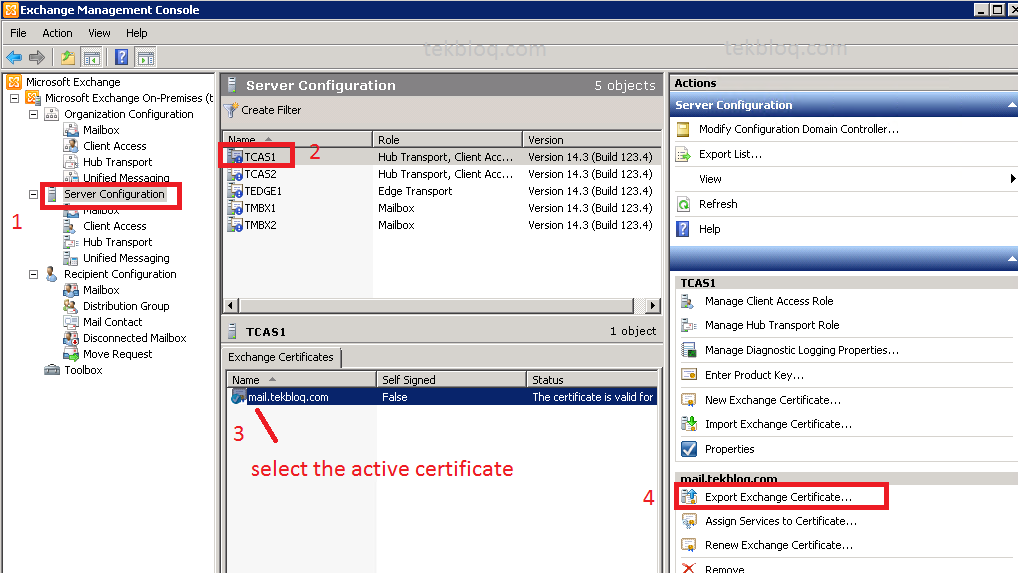Click the Renew Exchange Certificate icon

point(688,545)
